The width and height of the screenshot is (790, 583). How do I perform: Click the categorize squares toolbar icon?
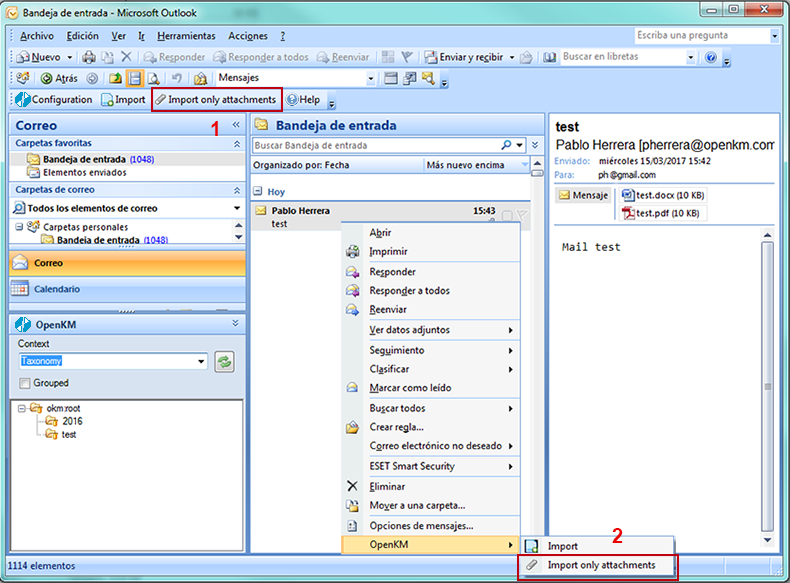point(388,57)
